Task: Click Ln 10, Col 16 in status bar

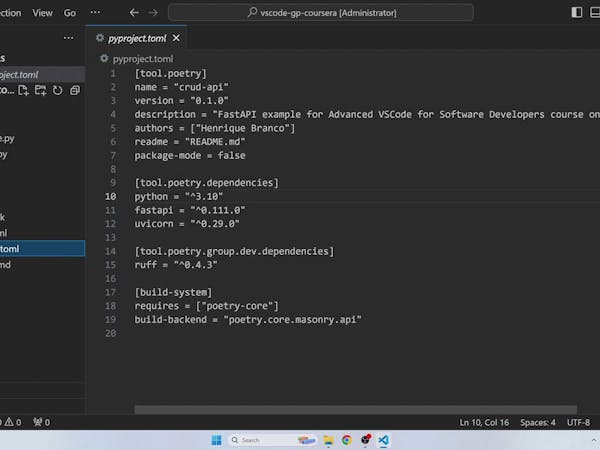Action: (x=484, y=422)
